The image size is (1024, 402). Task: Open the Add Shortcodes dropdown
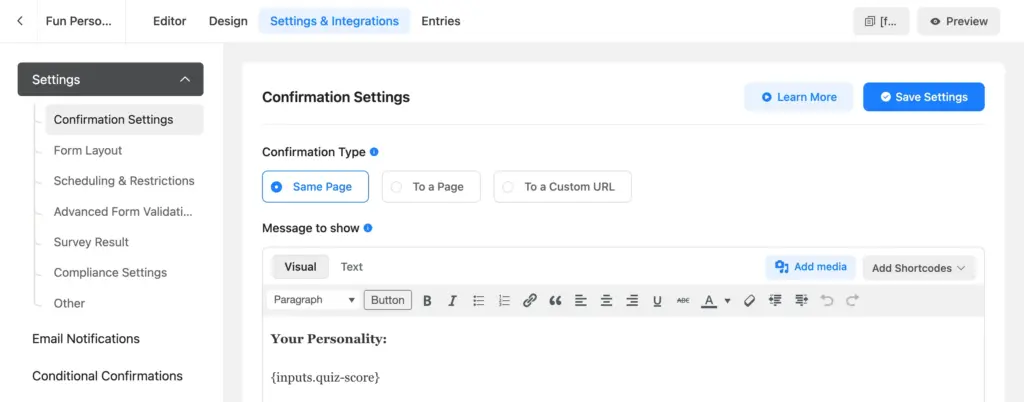[x=918, y=268]
